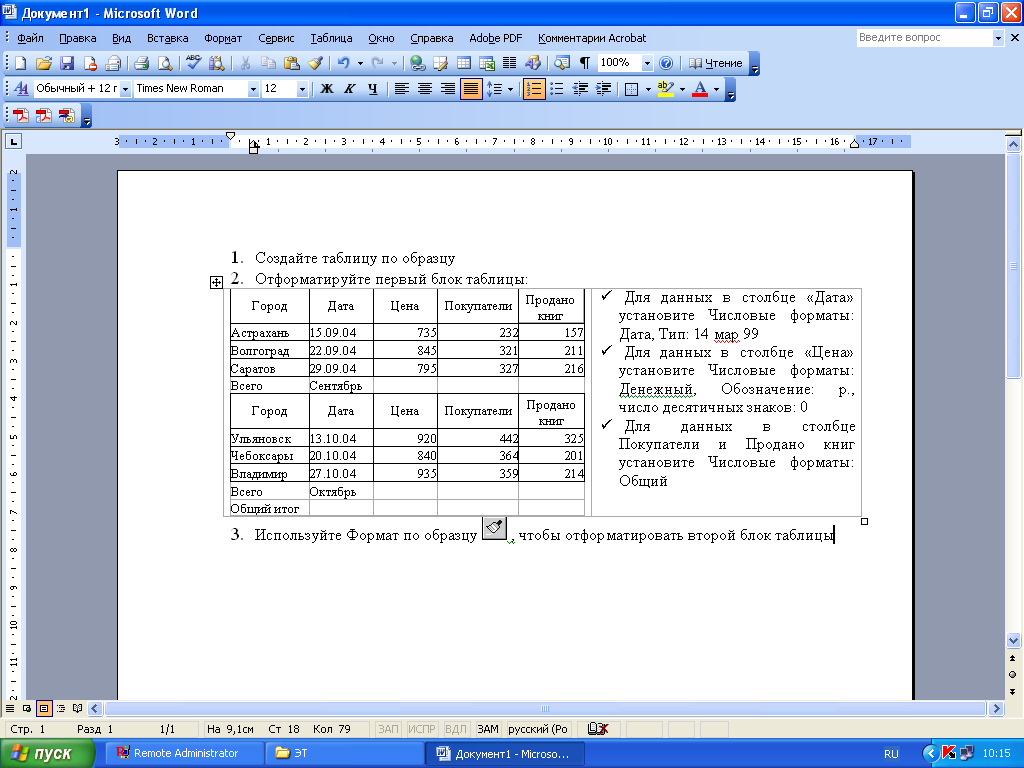Screen dimensions: 1024x768
Task: Apply red font color with the A button
Action: coord(700,89)
